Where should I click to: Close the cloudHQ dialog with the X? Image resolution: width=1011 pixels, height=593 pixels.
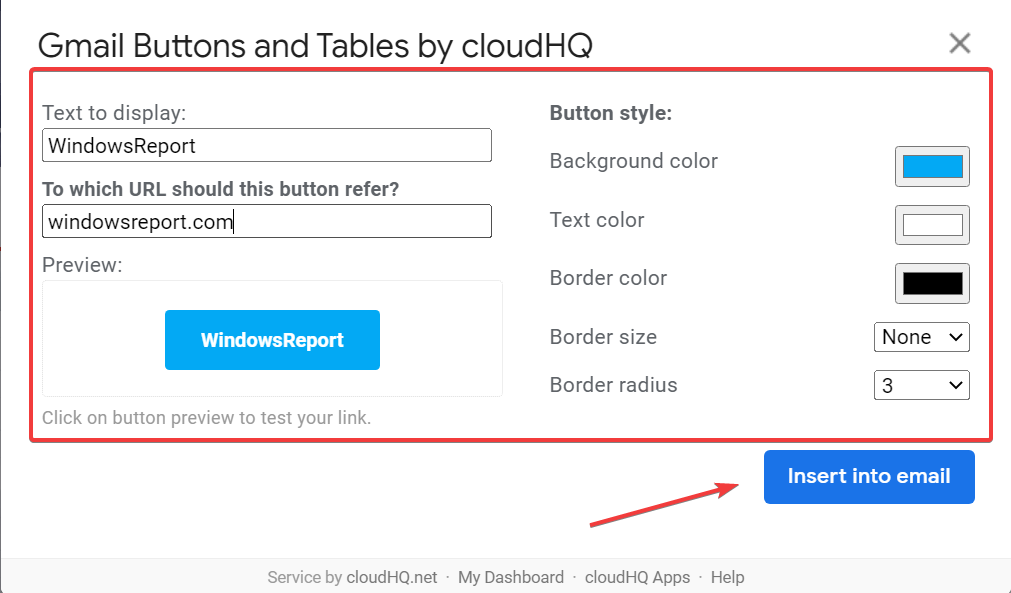[959, 43]
